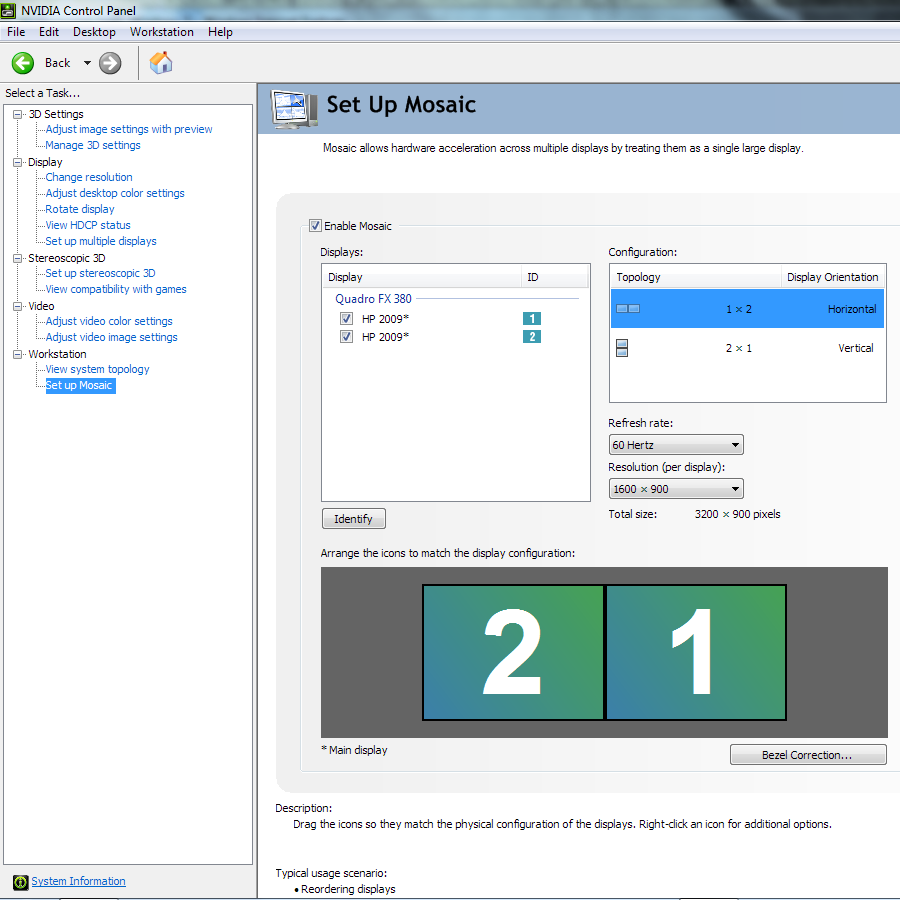Open Set up multiple displays
Viewport: 900px width, 900px height.
[x=101, y=242]
